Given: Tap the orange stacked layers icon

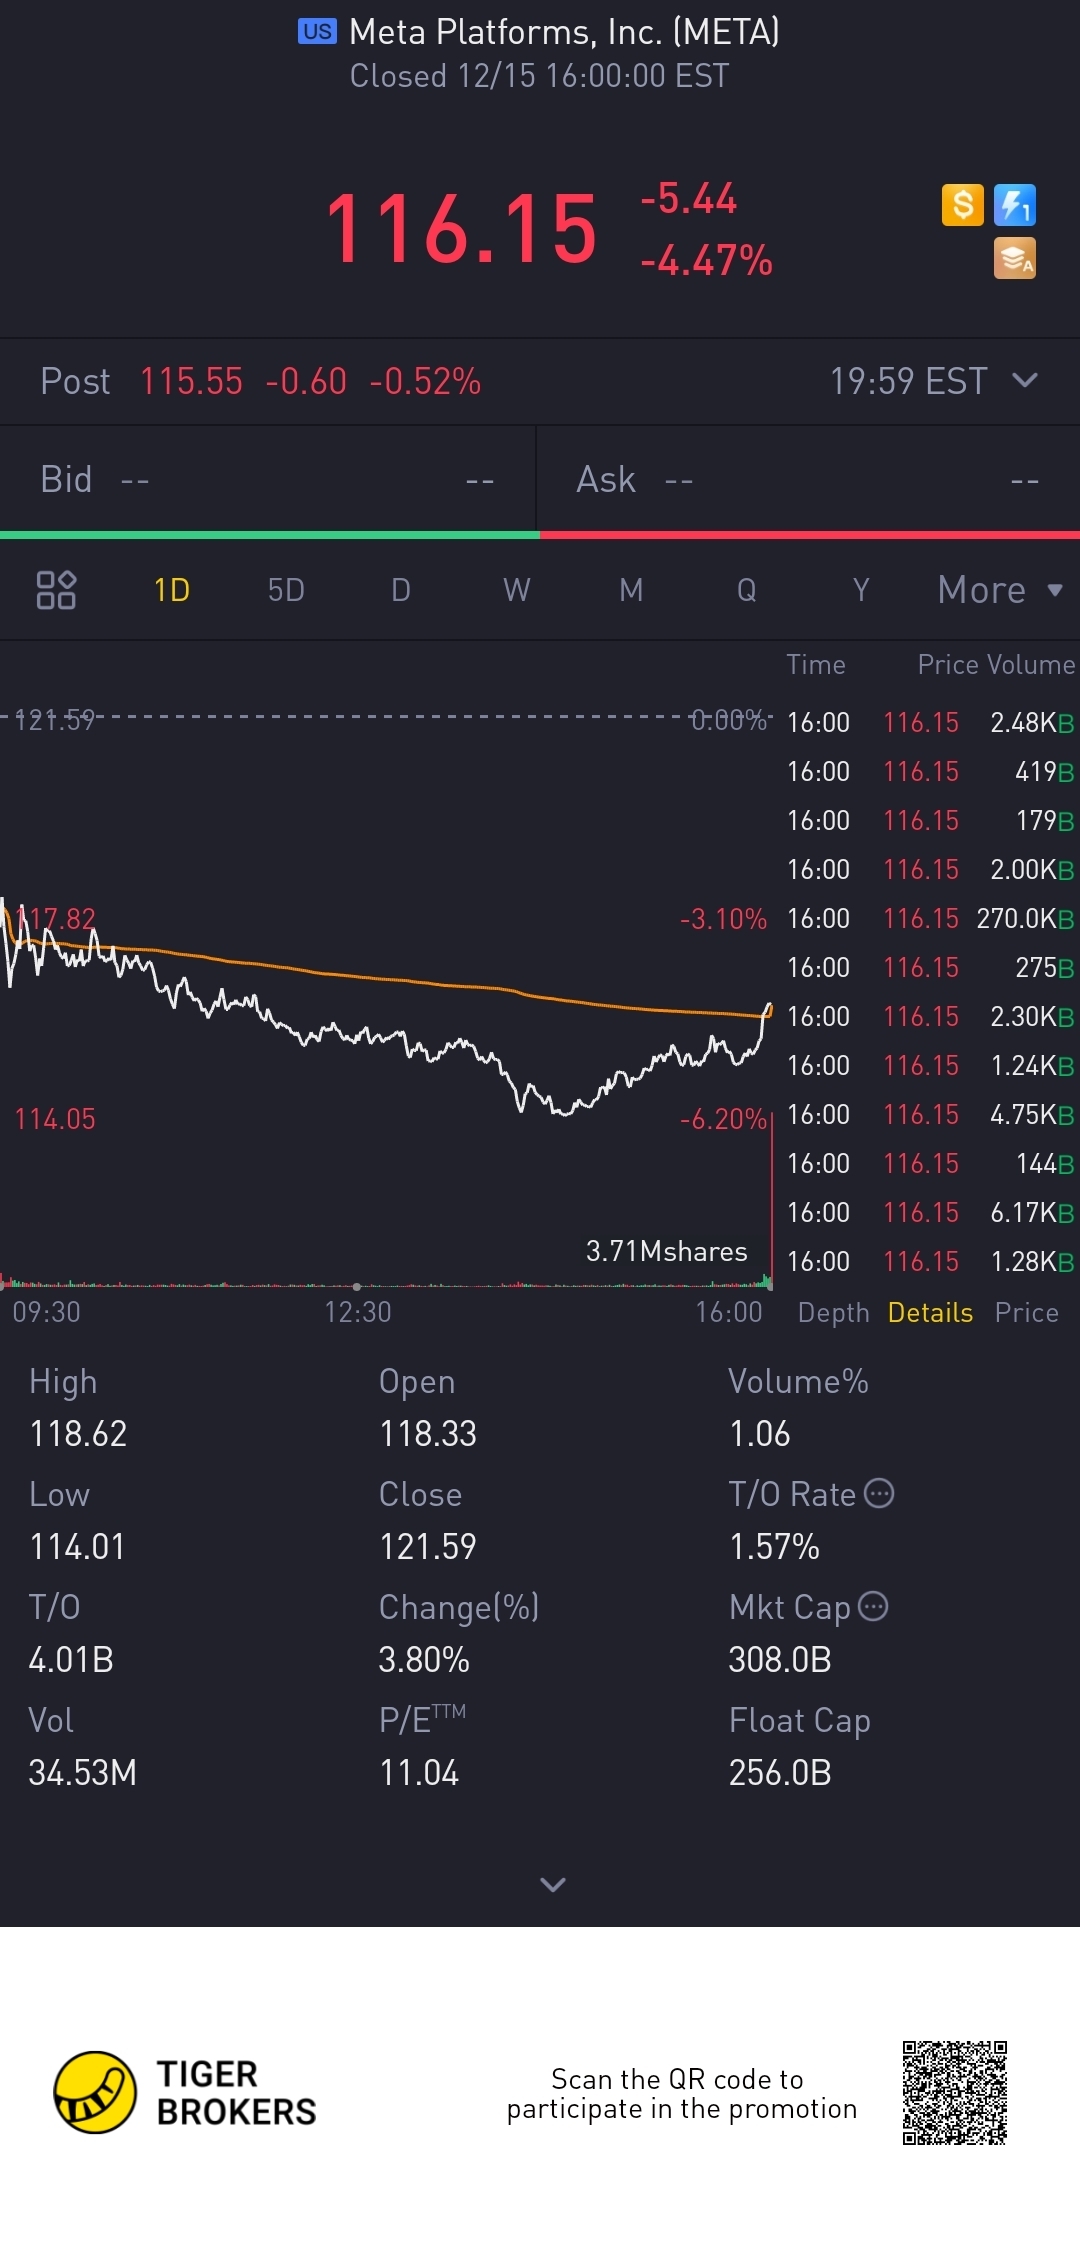Looking at the screenshot, I should (1015, 258).
